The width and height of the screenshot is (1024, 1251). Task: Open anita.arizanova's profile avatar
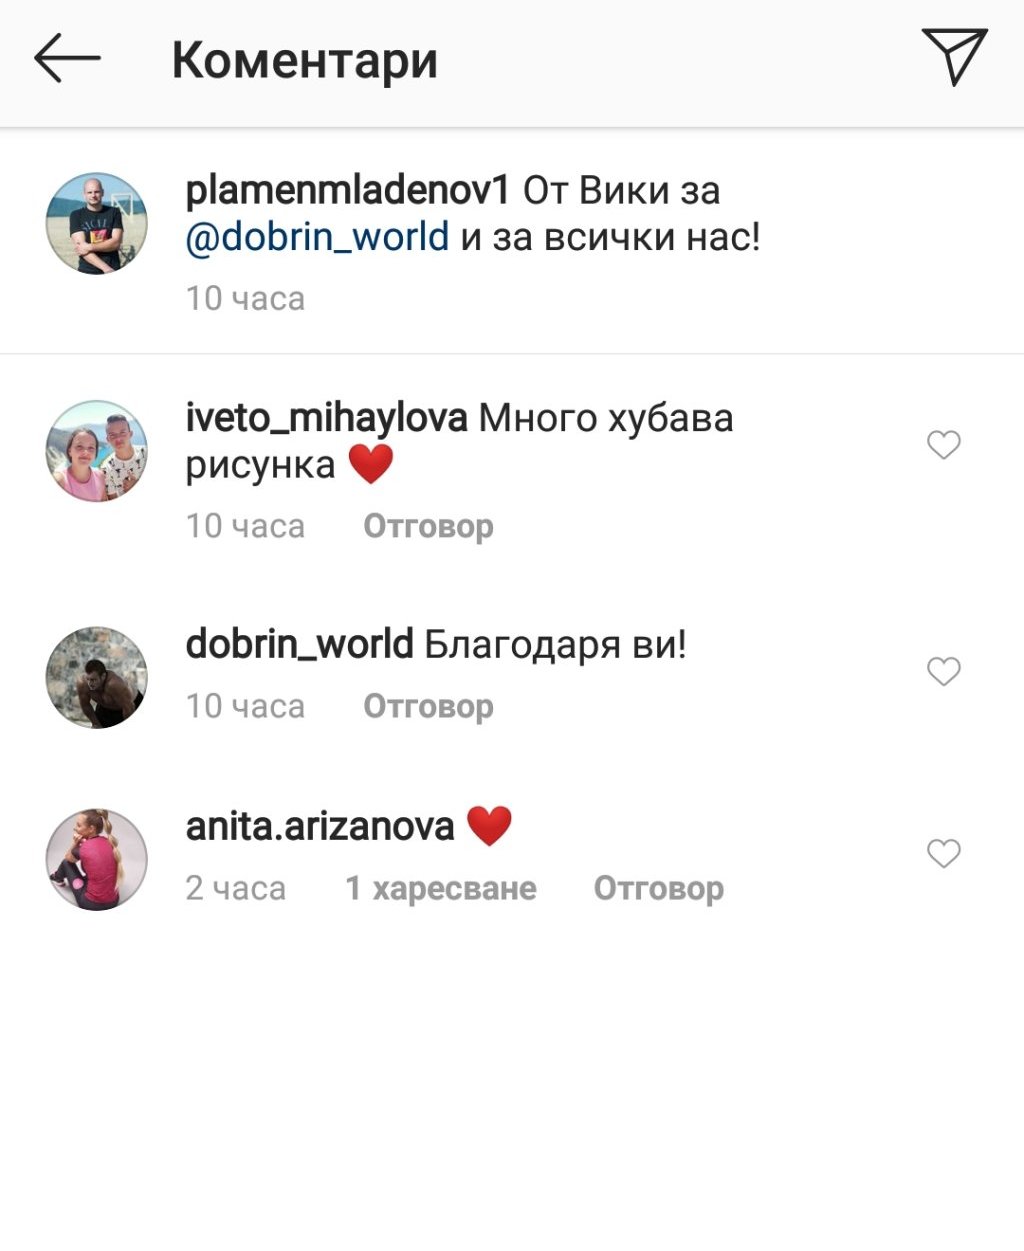(x=97, y=860)
